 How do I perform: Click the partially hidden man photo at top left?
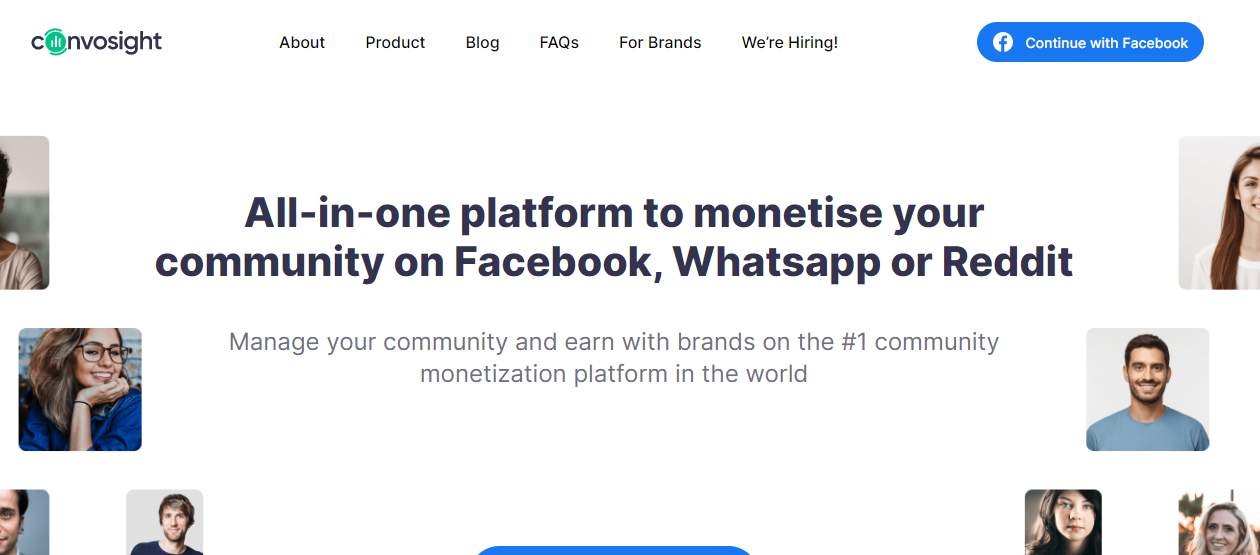(x=24, y=213)
